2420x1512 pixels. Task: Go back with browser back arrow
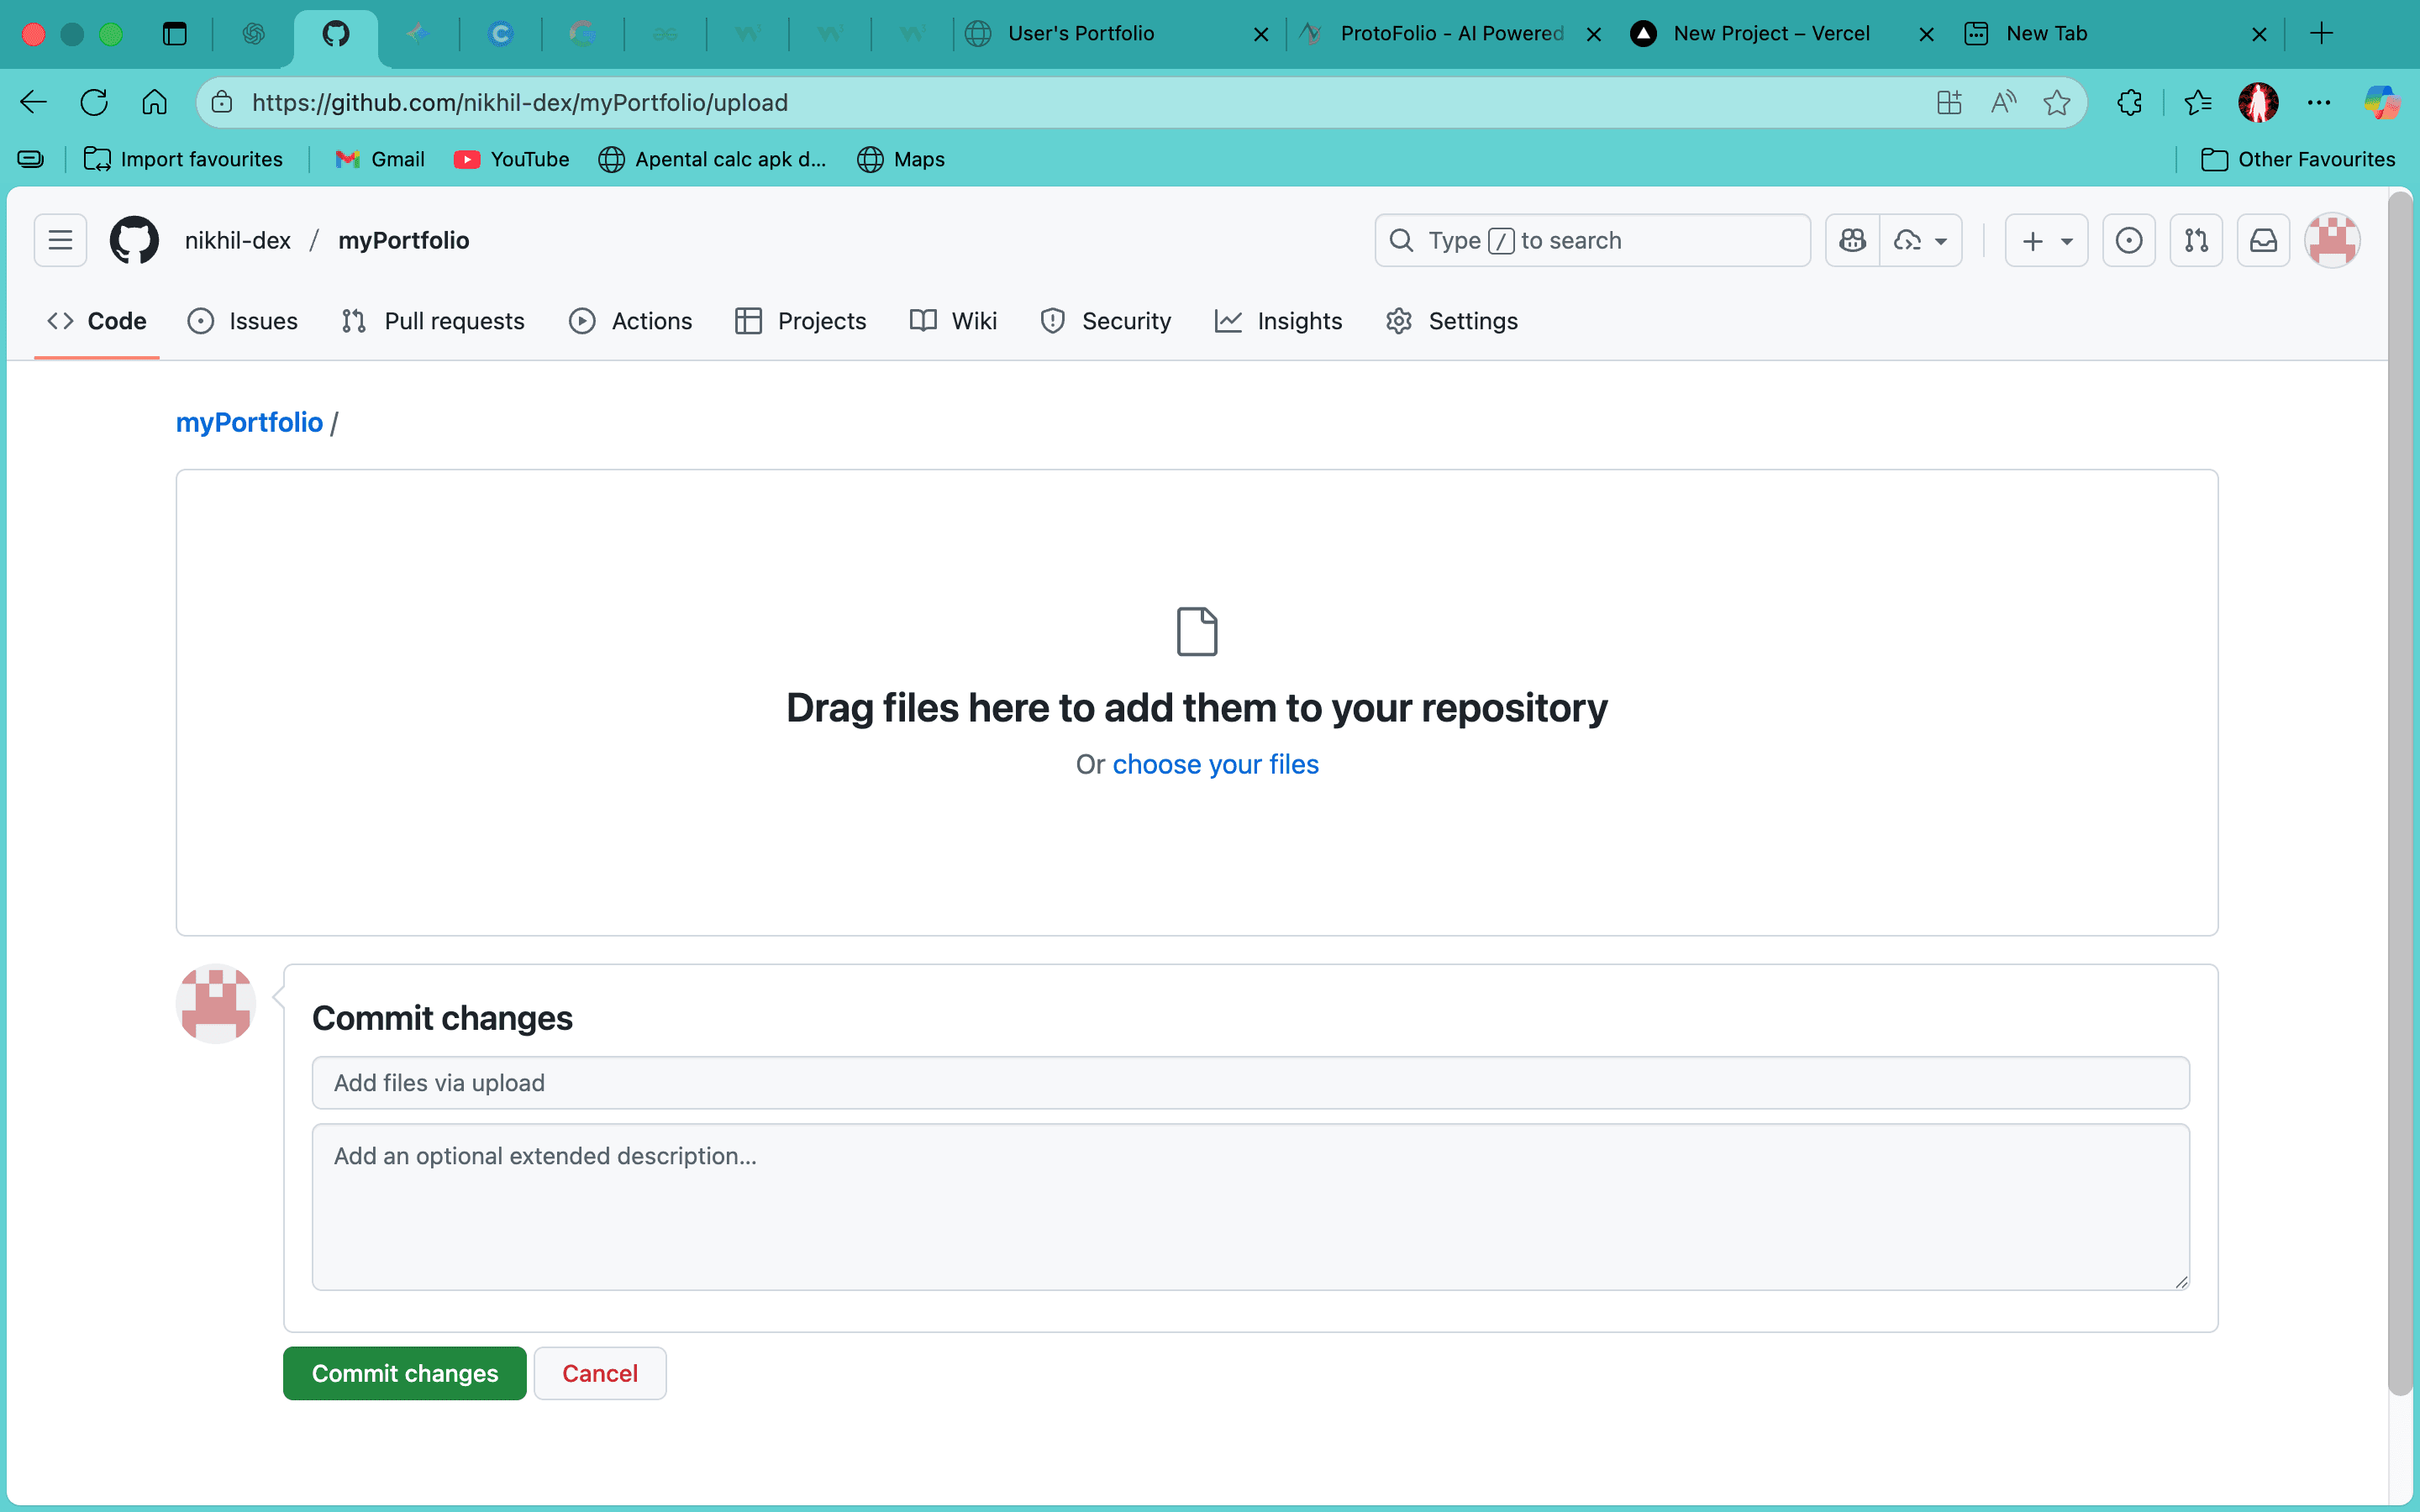point(34,102)
